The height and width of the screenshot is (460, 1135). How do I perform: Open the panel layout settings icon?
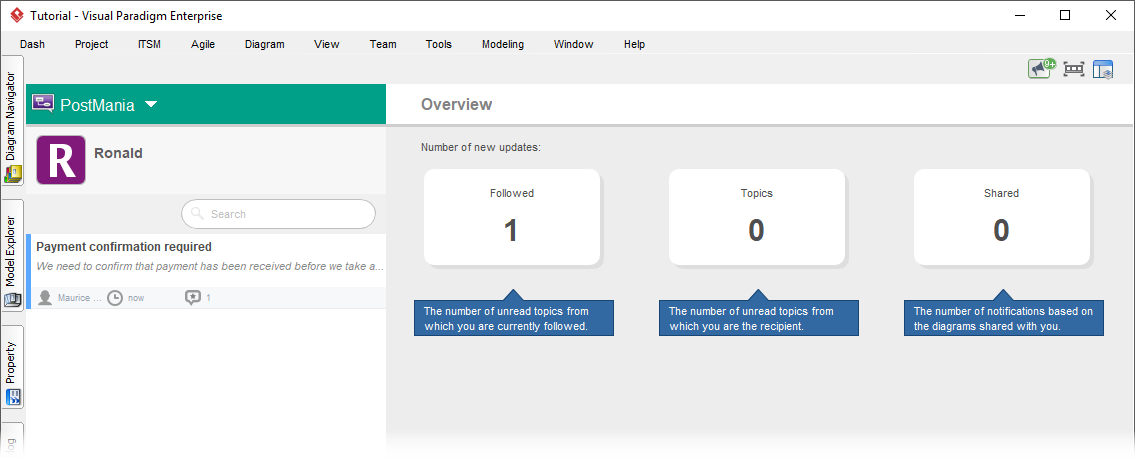click(1102, 69)
